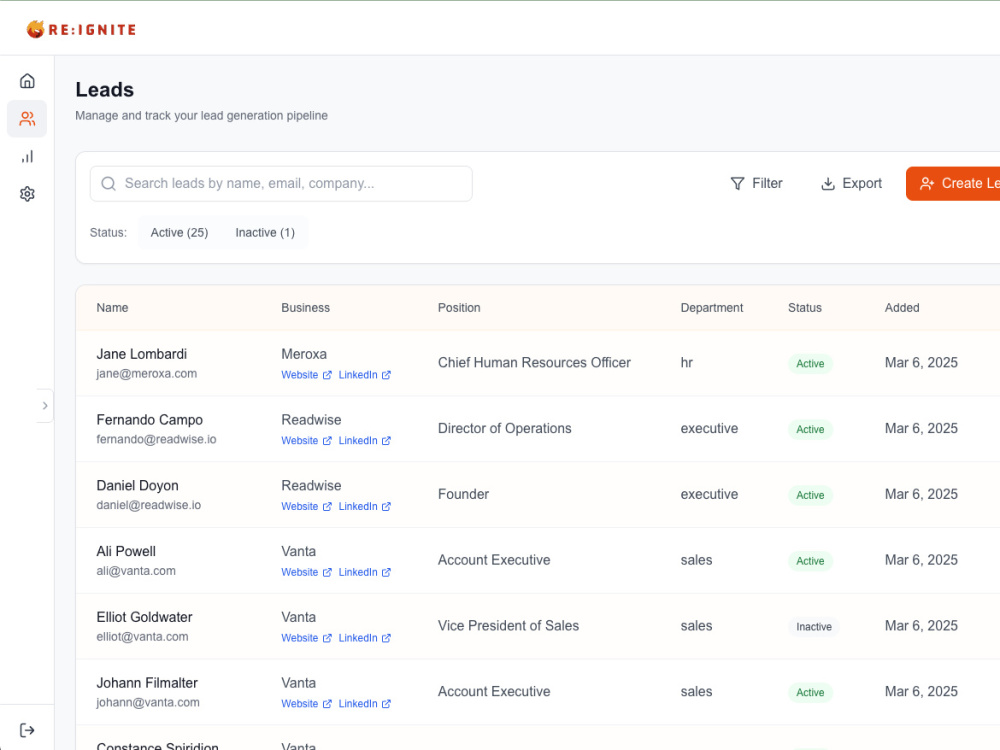Open the settings gear sidebar icon
The image size is (1000, 750).
(27, 194)
